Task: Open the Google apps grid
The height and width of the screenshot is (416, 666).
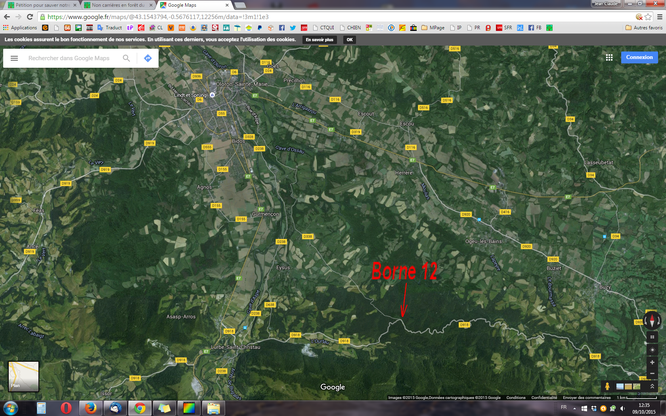Action: [609, 57]
